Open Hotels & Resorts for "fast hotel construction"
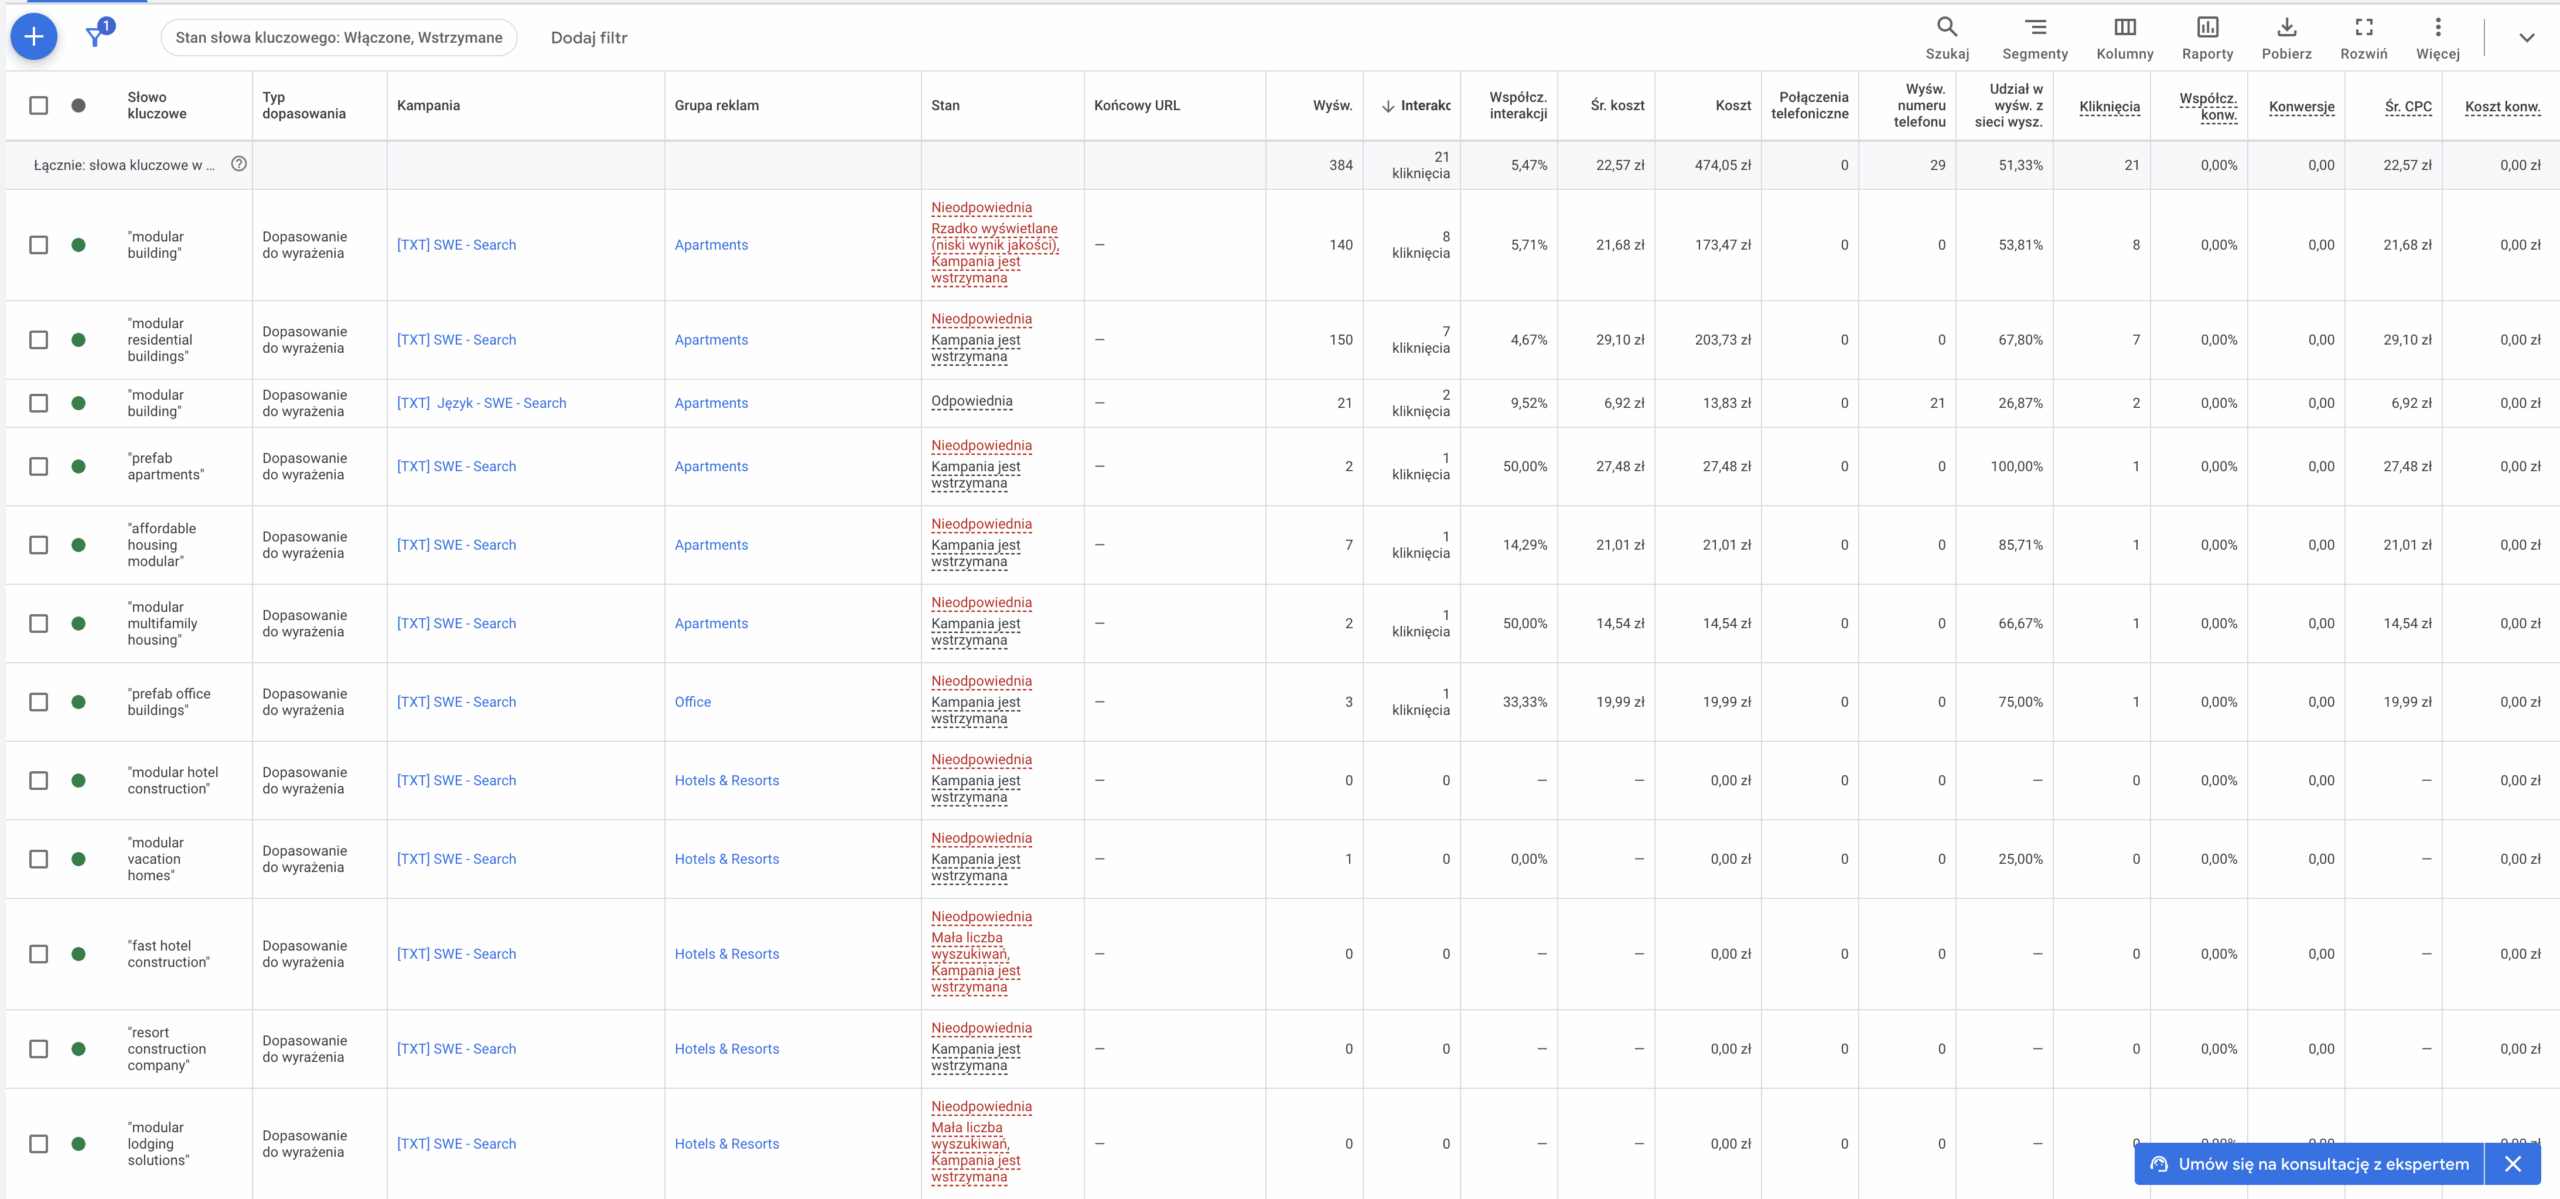 [726, 954]
